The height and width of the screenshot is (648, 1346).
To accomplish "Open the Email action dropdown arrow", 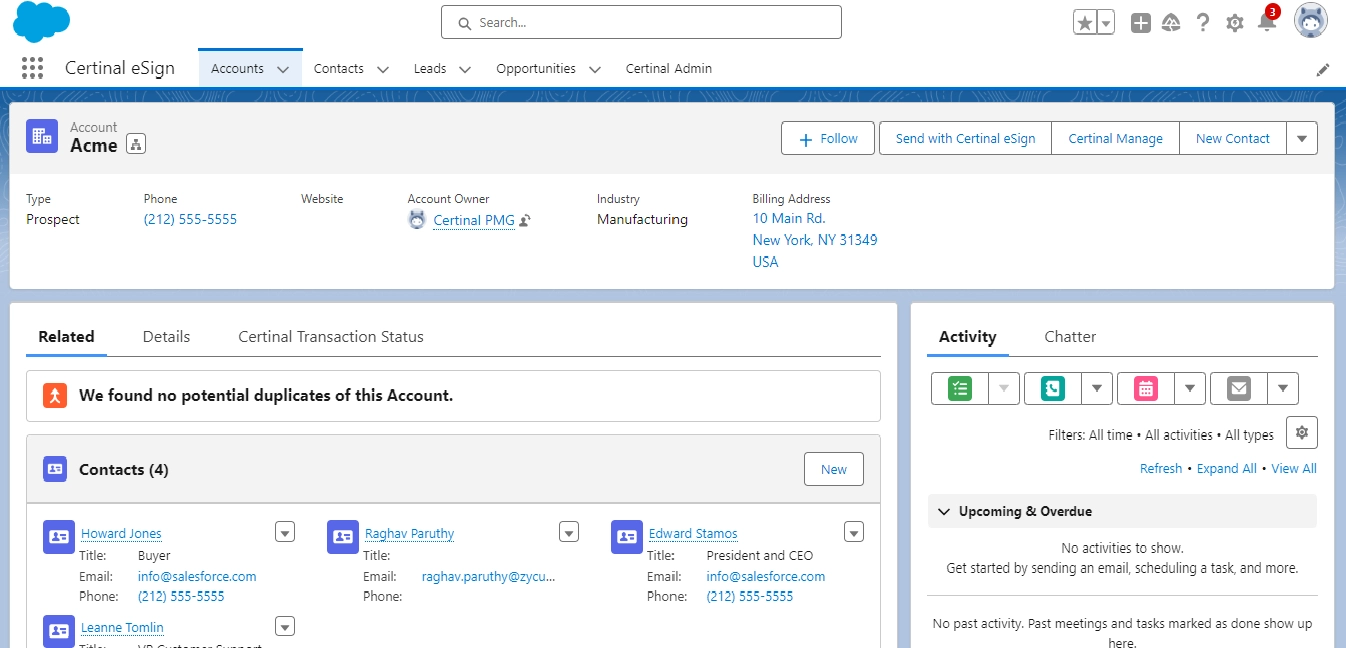I will coord(1283,388).
